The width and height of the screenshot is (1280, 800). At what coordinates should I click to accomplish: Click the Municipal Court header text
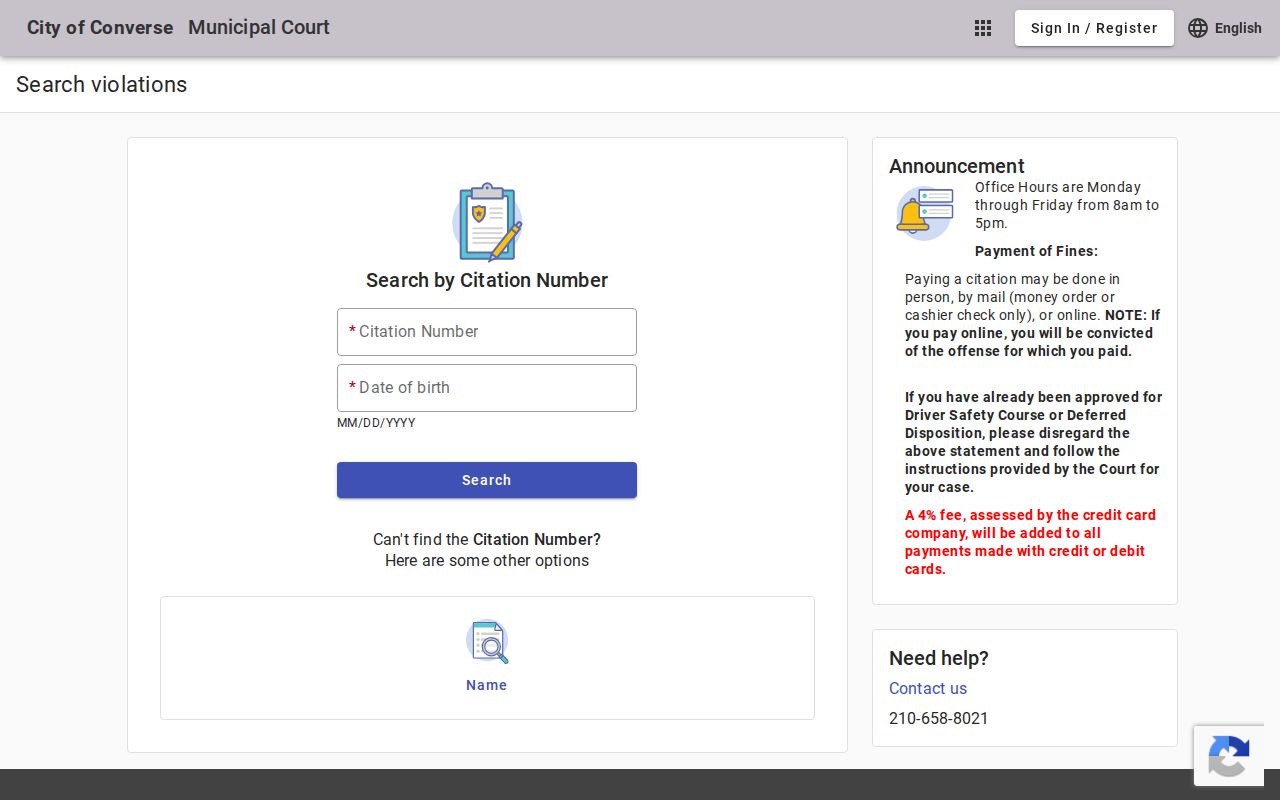pos(259,28)
